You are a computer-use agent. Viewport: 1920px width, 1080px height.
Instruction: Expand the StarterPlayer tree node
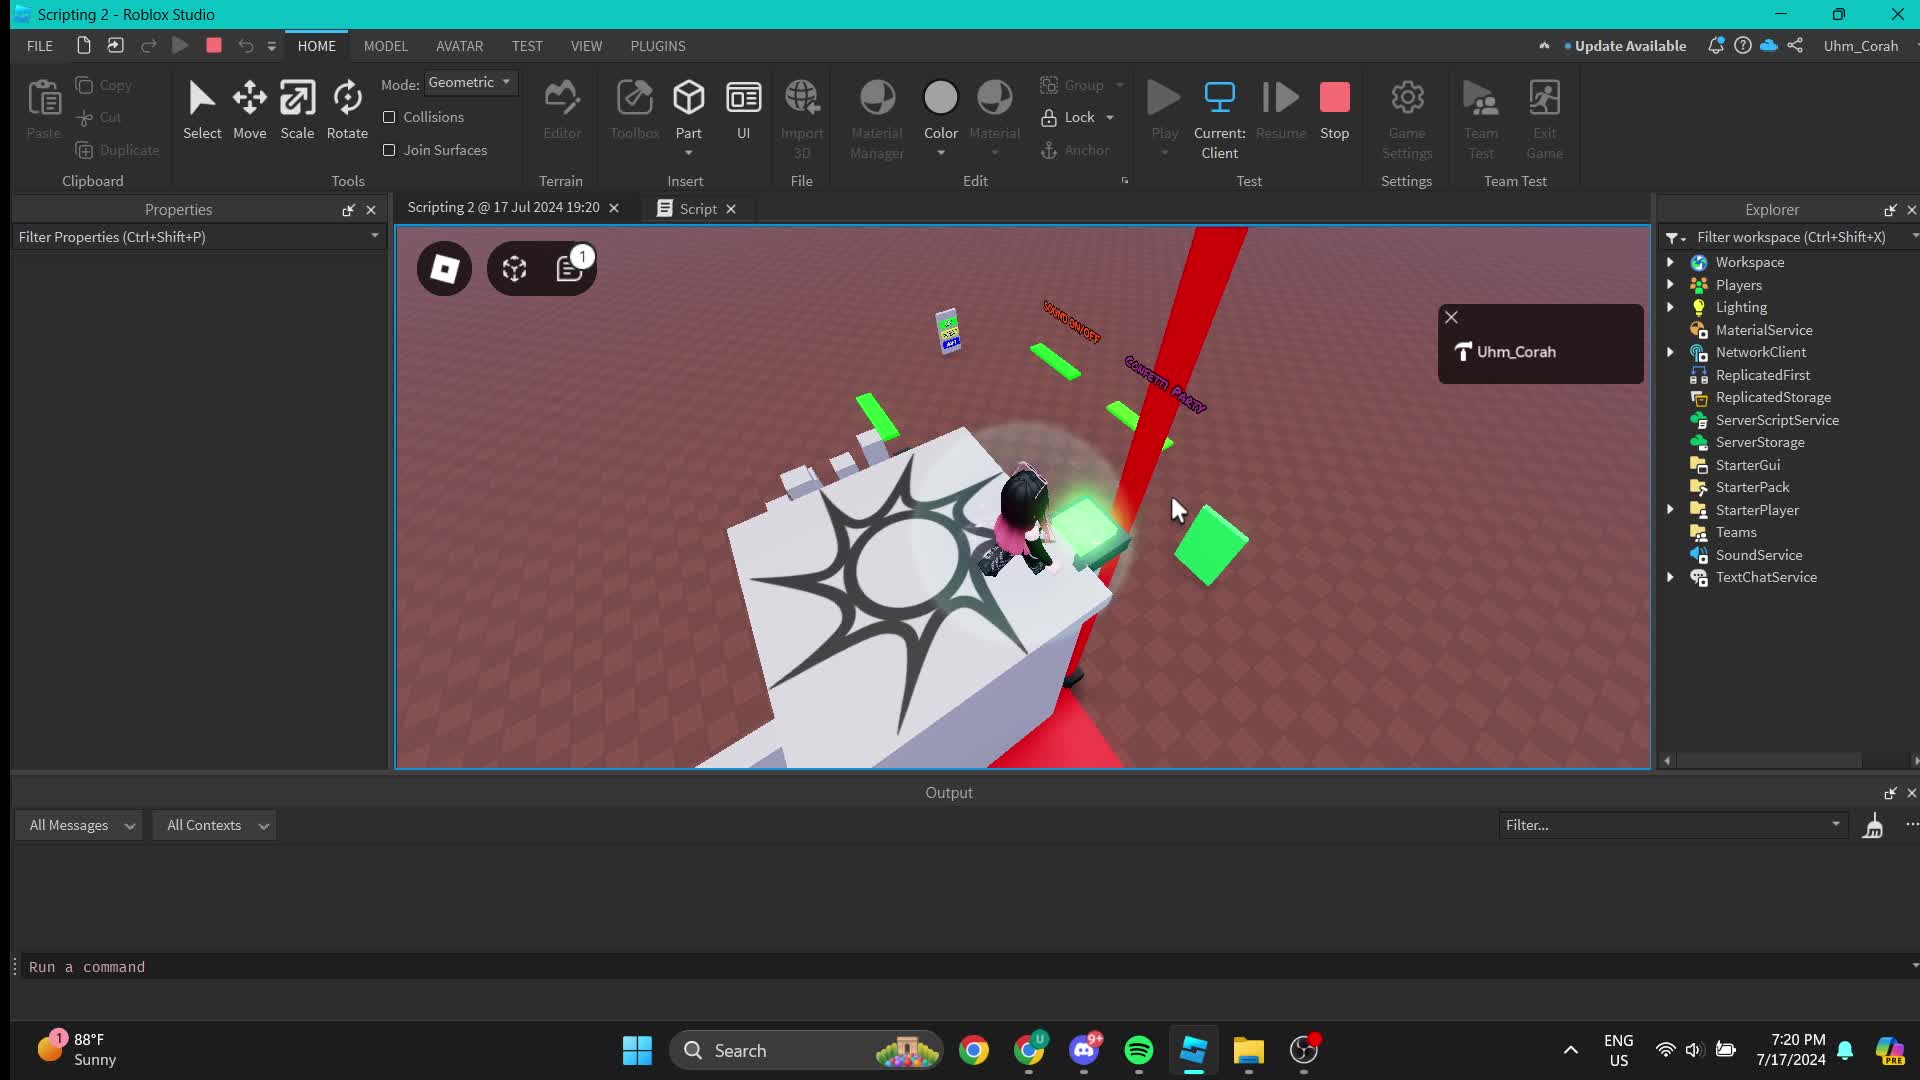coord(1670,511)
